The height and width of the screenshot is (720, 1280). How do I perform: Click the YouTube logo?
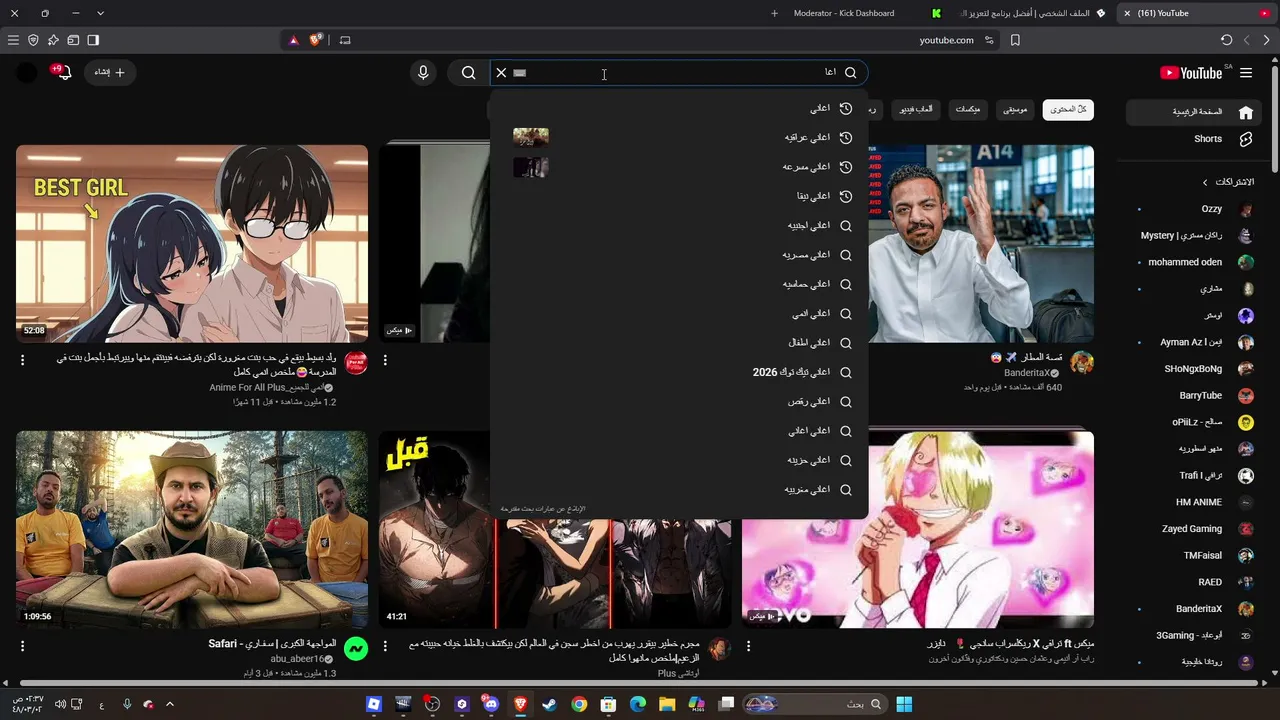(x=1191, y=73)
